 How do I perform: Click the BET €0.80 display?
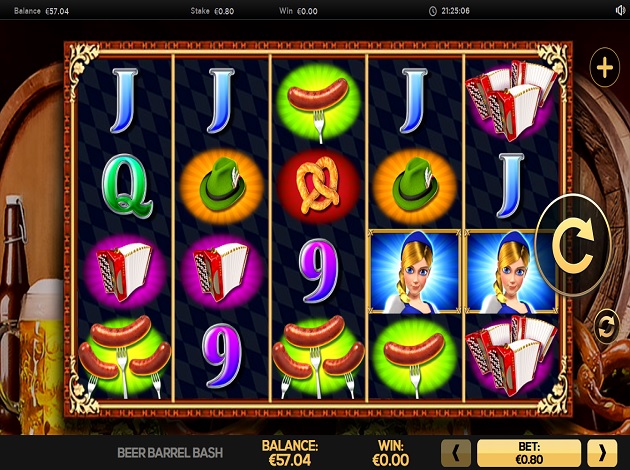529,453
